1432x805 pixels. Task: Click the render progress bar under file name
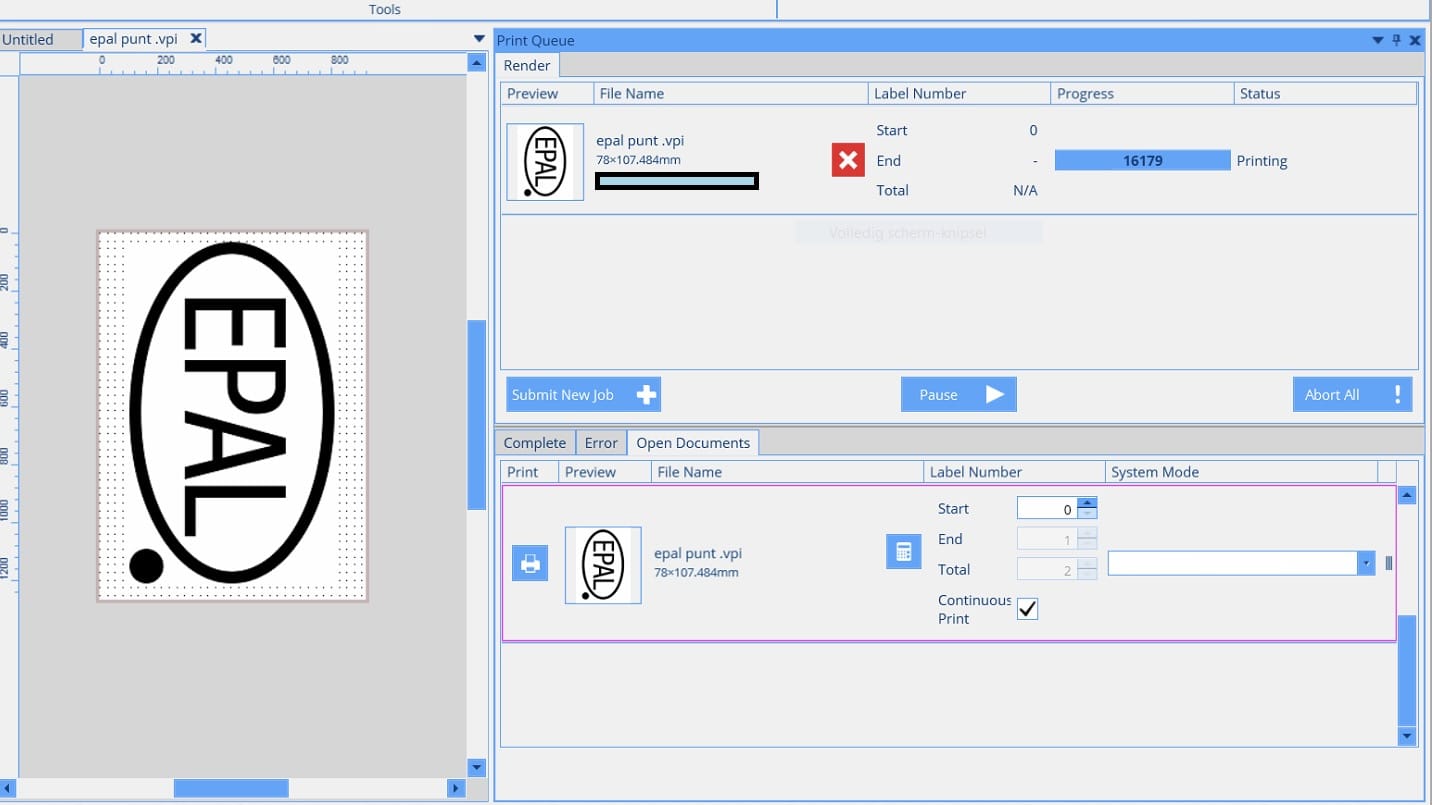[677, 180]
